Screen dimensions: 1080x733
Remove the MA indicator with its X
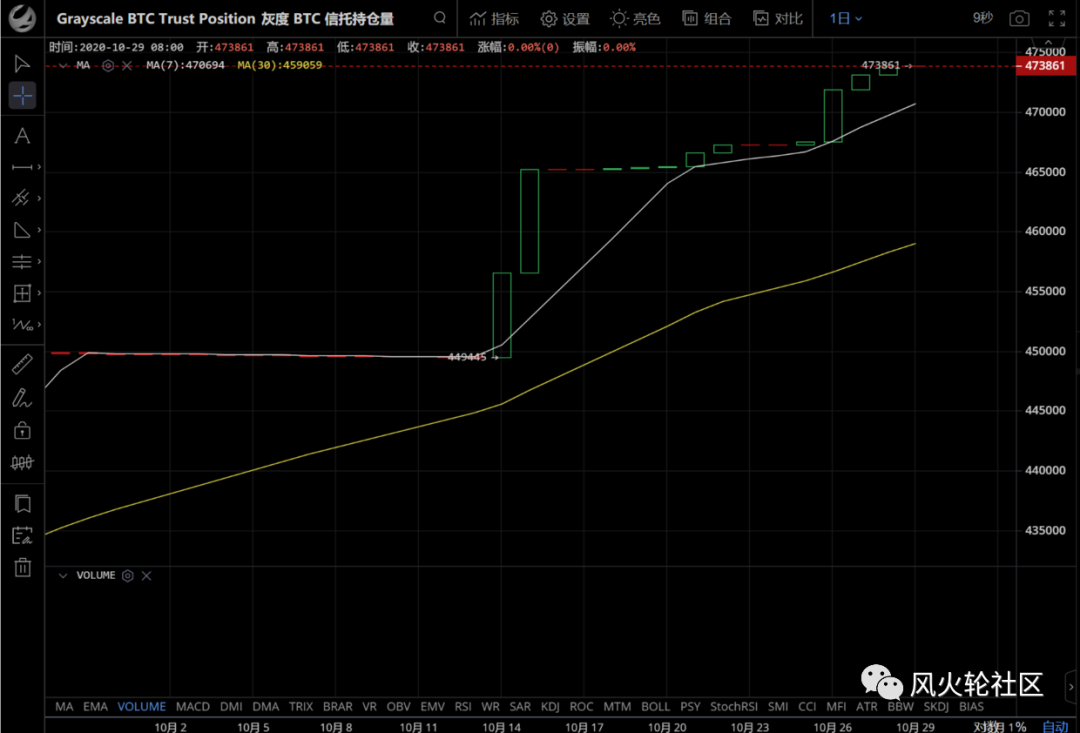point(127,65)
